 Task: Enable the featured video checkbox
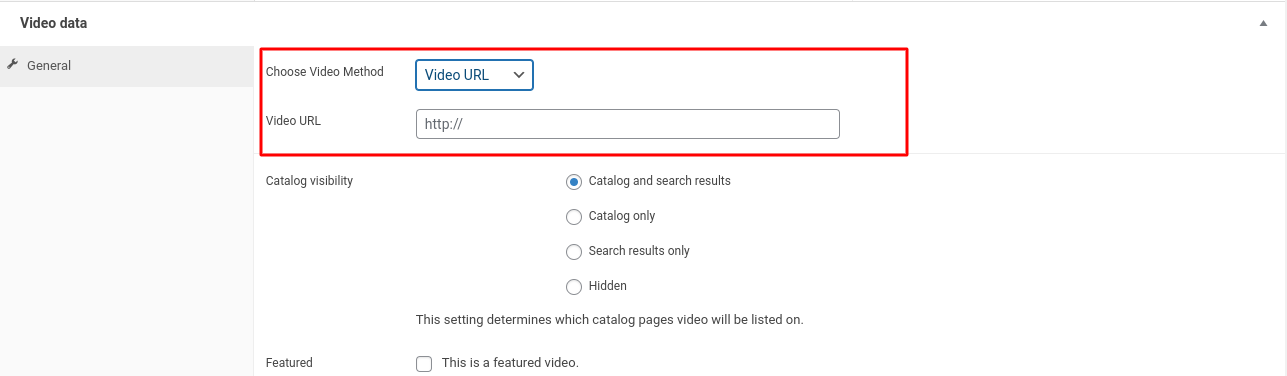424,364
